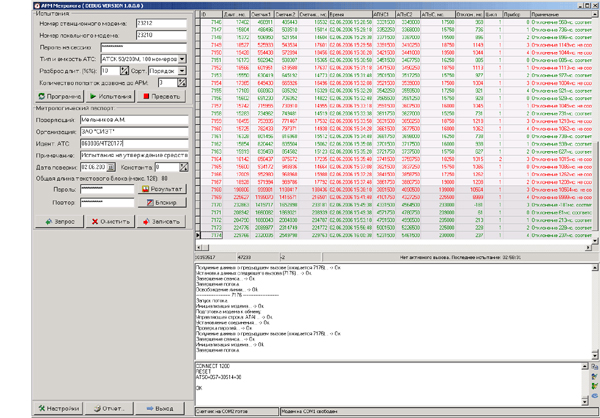Click the Прервать button
The image size is (600, 418).
(161, 96)
